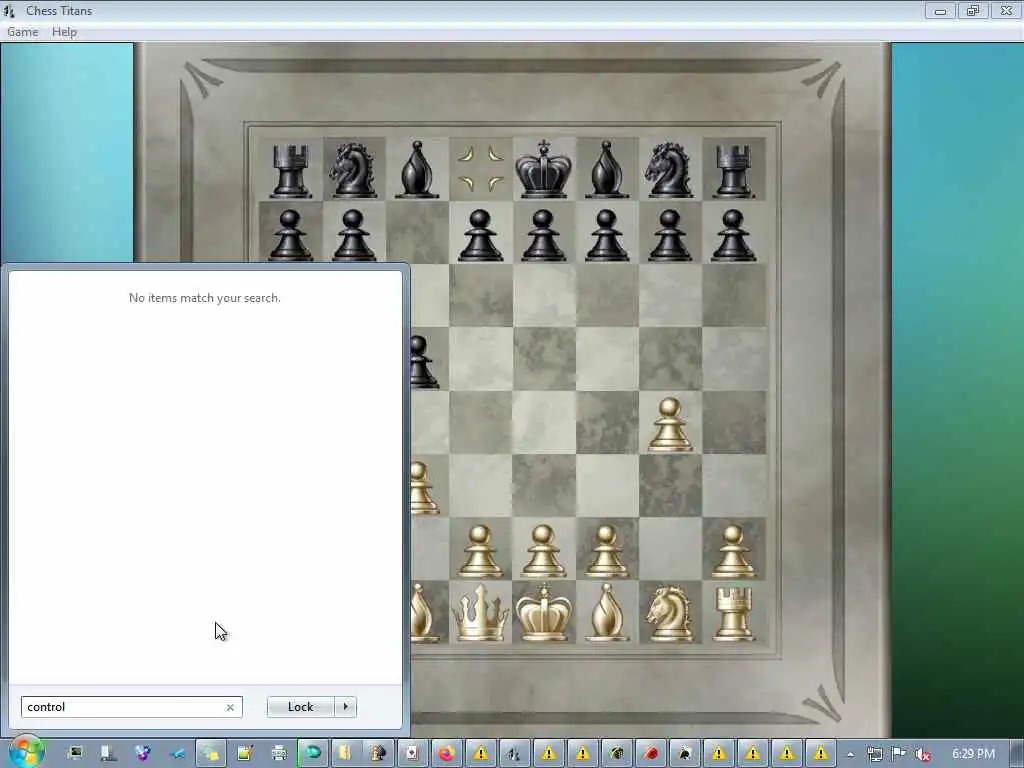Select the white rook on h1
The image size is (1024, 768).
pyautogui.click(x=733, y=614)
